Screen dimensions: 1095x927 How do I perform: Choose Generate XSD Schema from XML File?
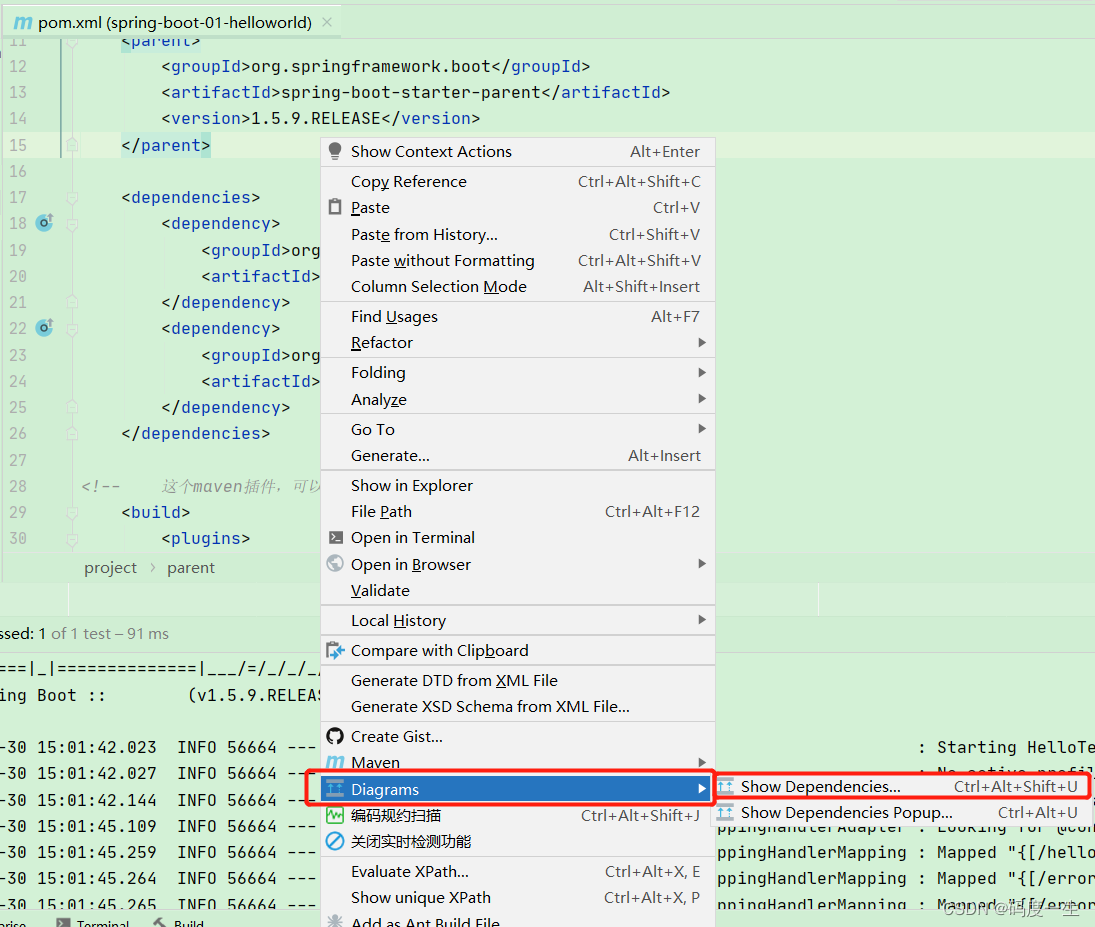click(517, 706)
